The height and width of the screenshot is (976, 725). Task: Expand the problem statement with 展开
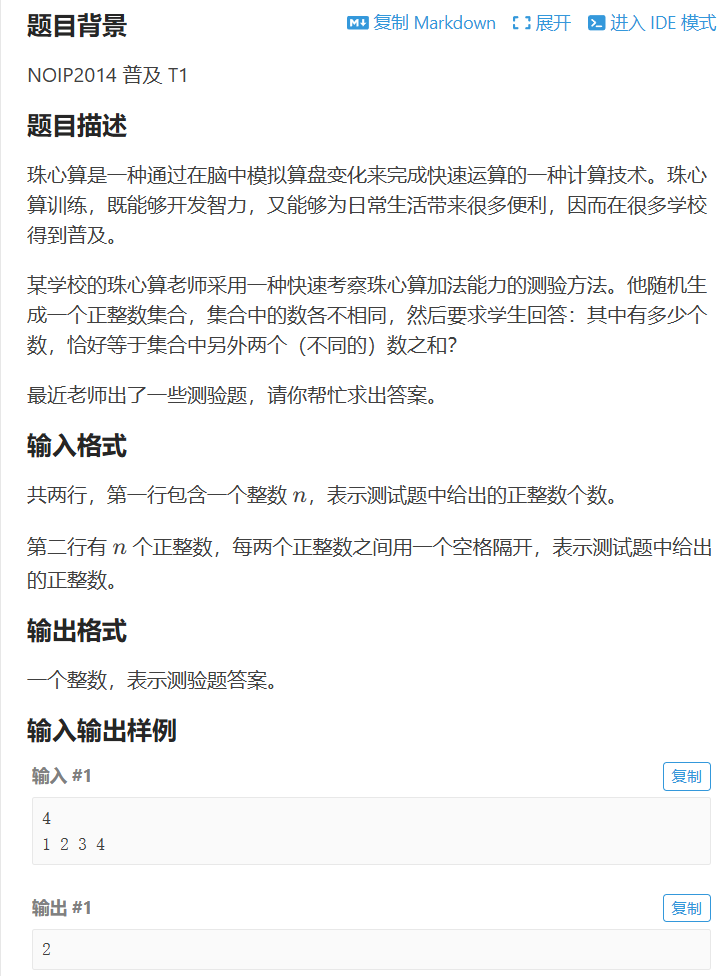coord(541,23)
